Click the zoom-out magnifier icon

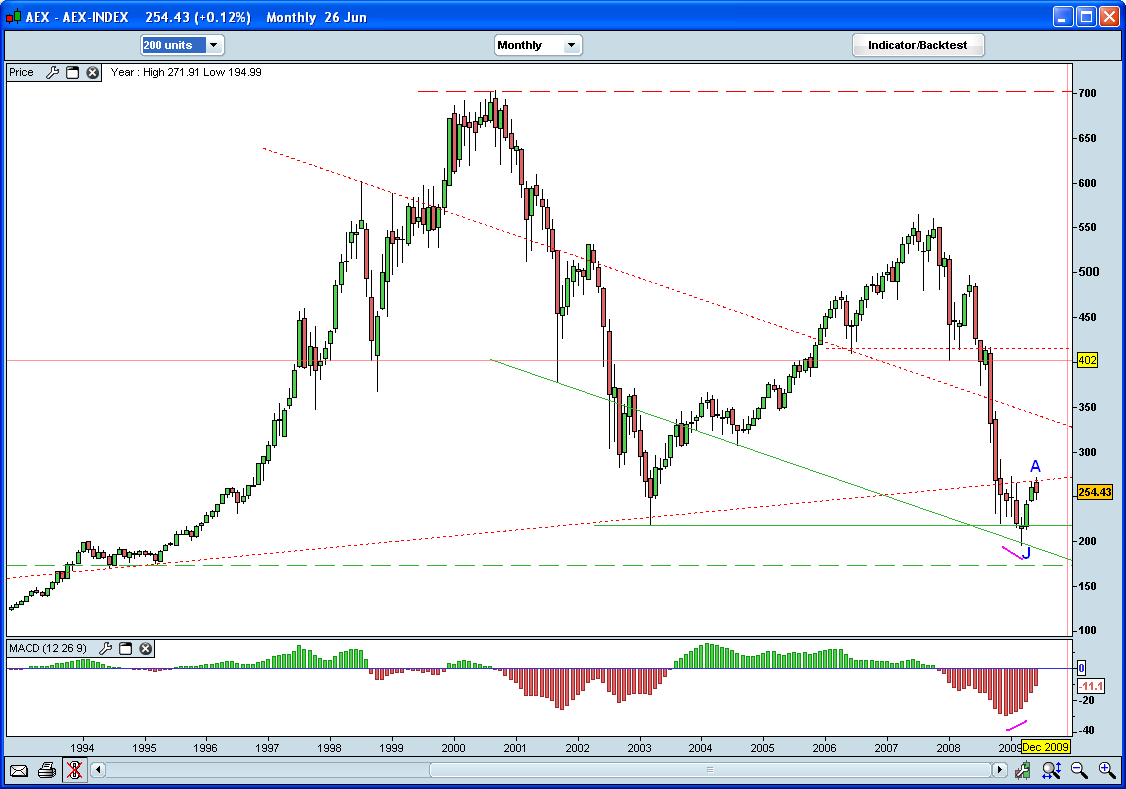pyautogui.click(x=1079, y=770)
